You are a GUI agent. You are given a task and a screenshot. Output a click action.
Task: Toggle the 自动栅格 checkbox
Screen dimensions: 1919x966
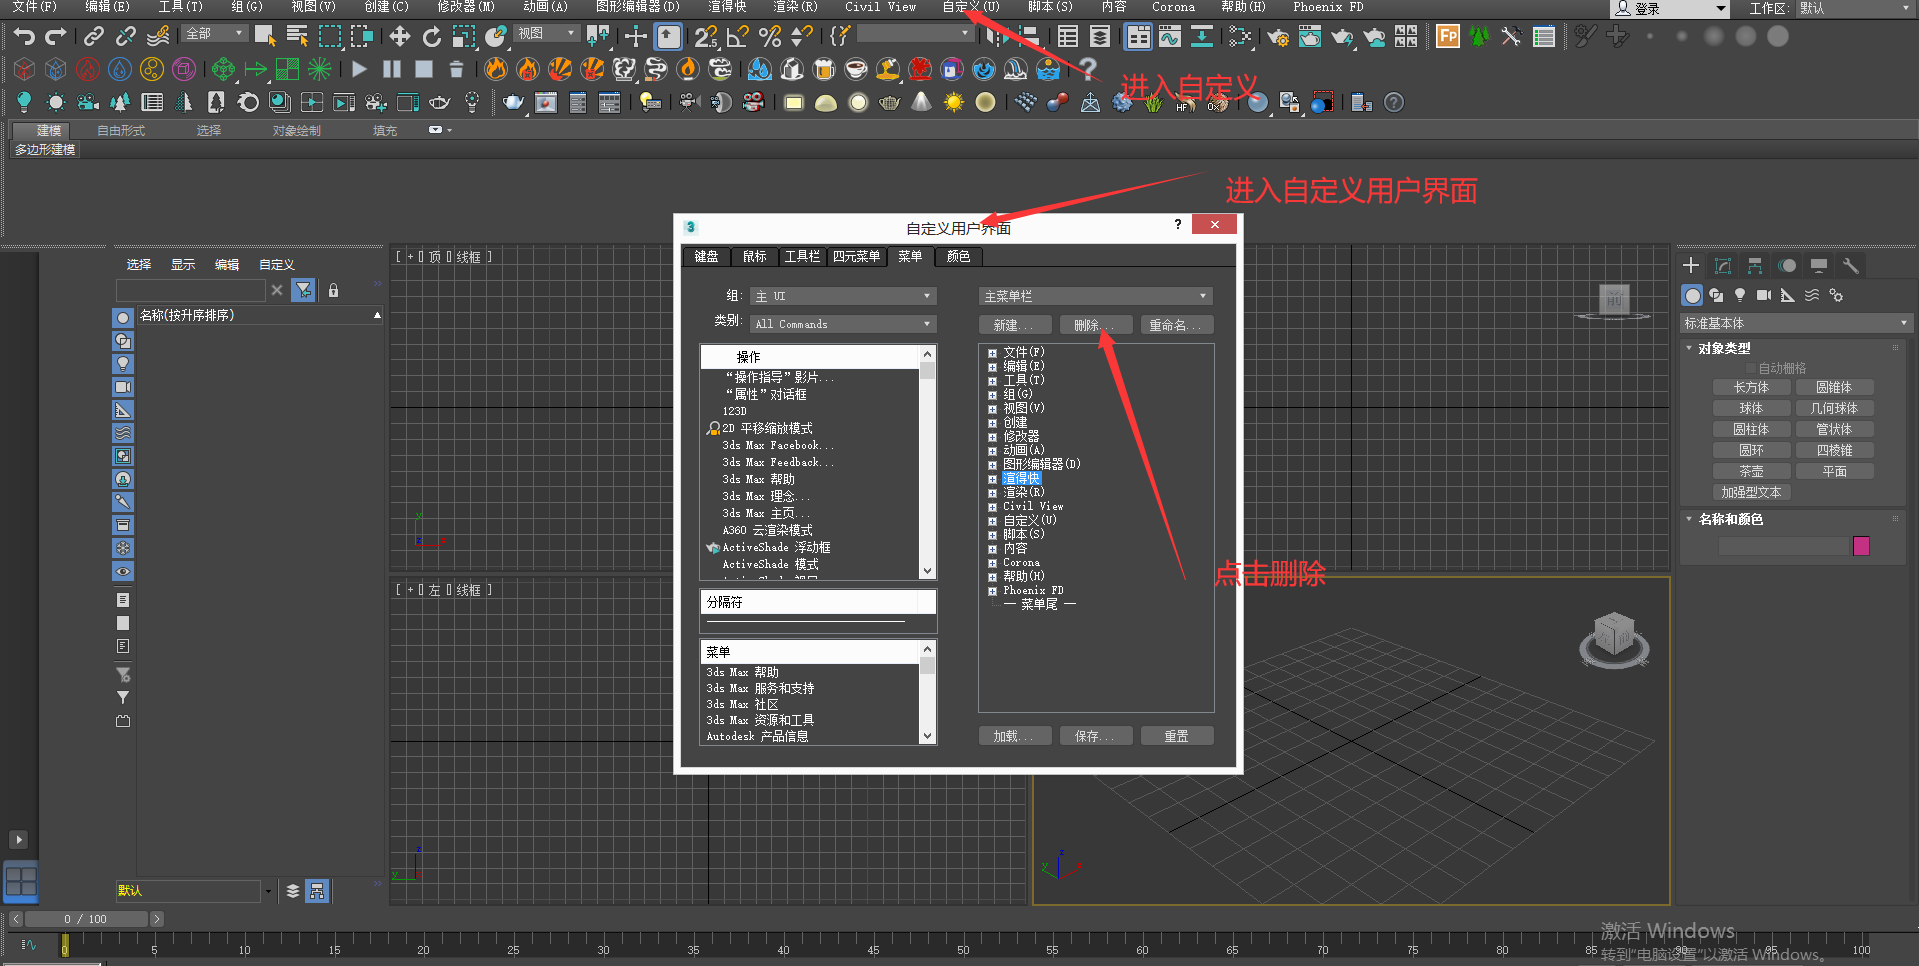(x=1751, y=368)
